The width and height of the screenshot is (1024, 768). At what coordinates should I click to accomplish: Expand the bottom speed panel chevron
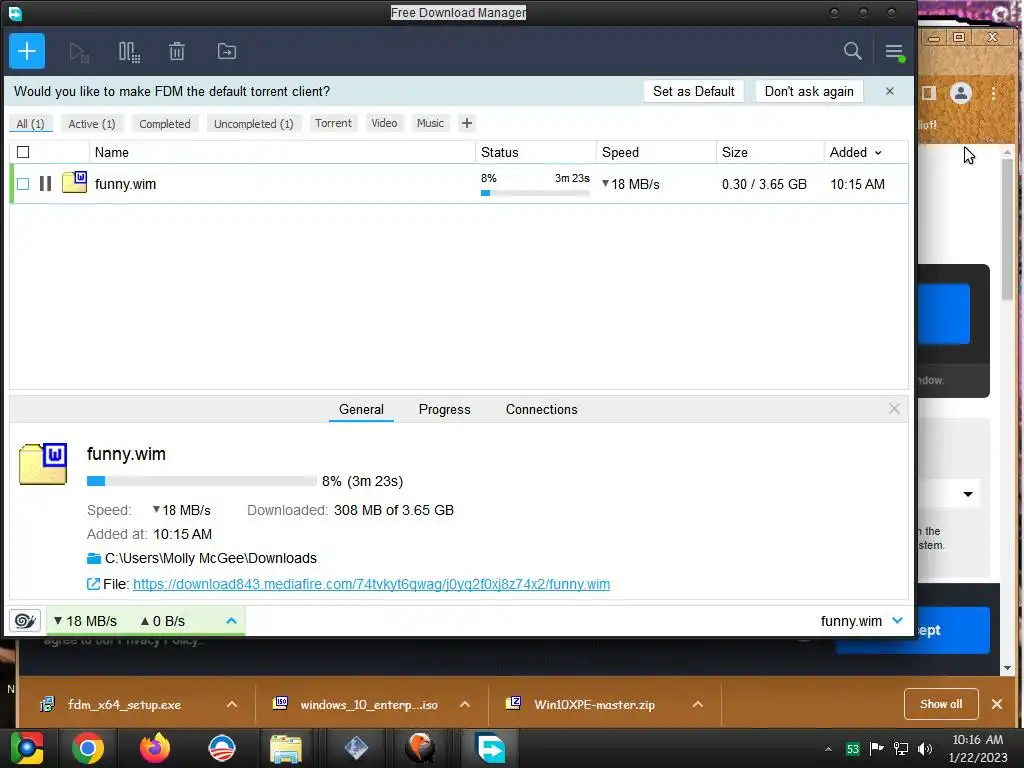pyautogui.click(x=231, y=620)
